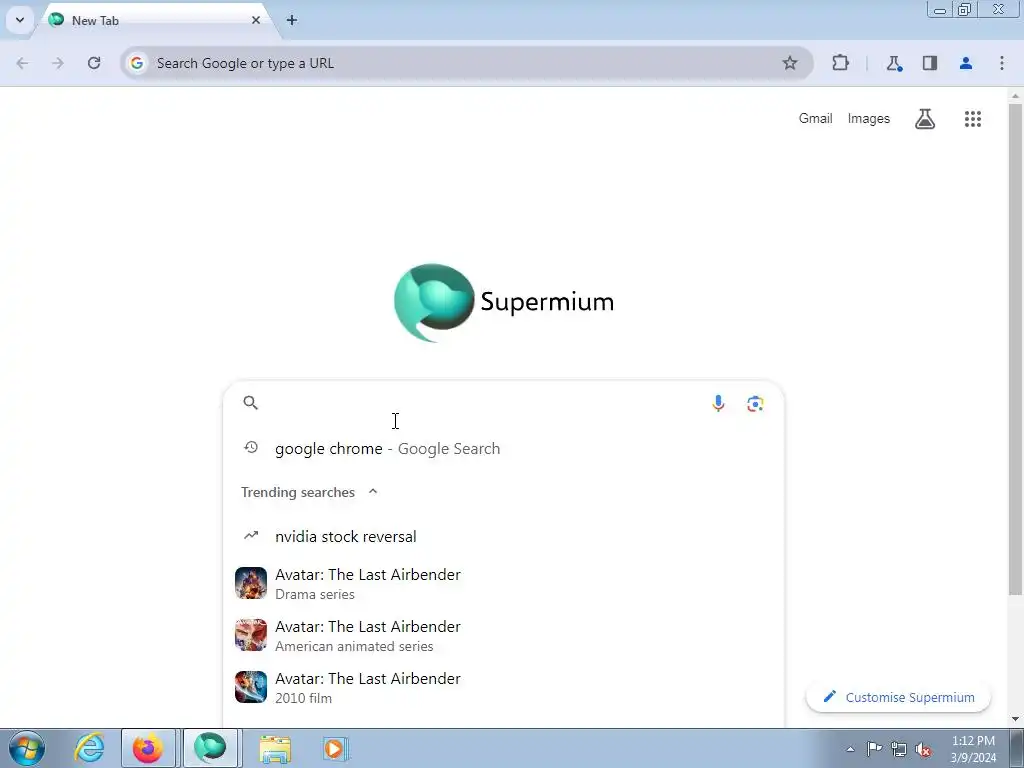The height and width of the screenshot is (768, 1024).
Task: Click Show desktop strip at taskbar end
Action: coord(1017,748)
